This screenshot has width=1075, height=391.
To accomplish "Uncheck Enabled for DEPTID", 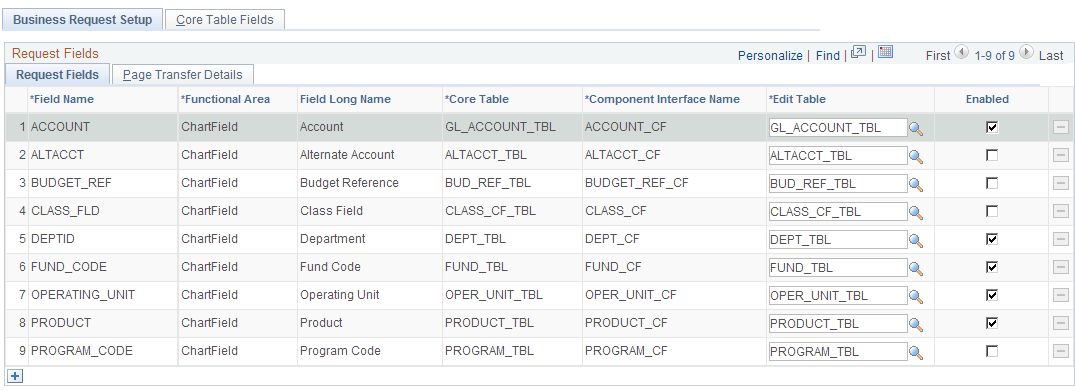I will pos(991,239).
